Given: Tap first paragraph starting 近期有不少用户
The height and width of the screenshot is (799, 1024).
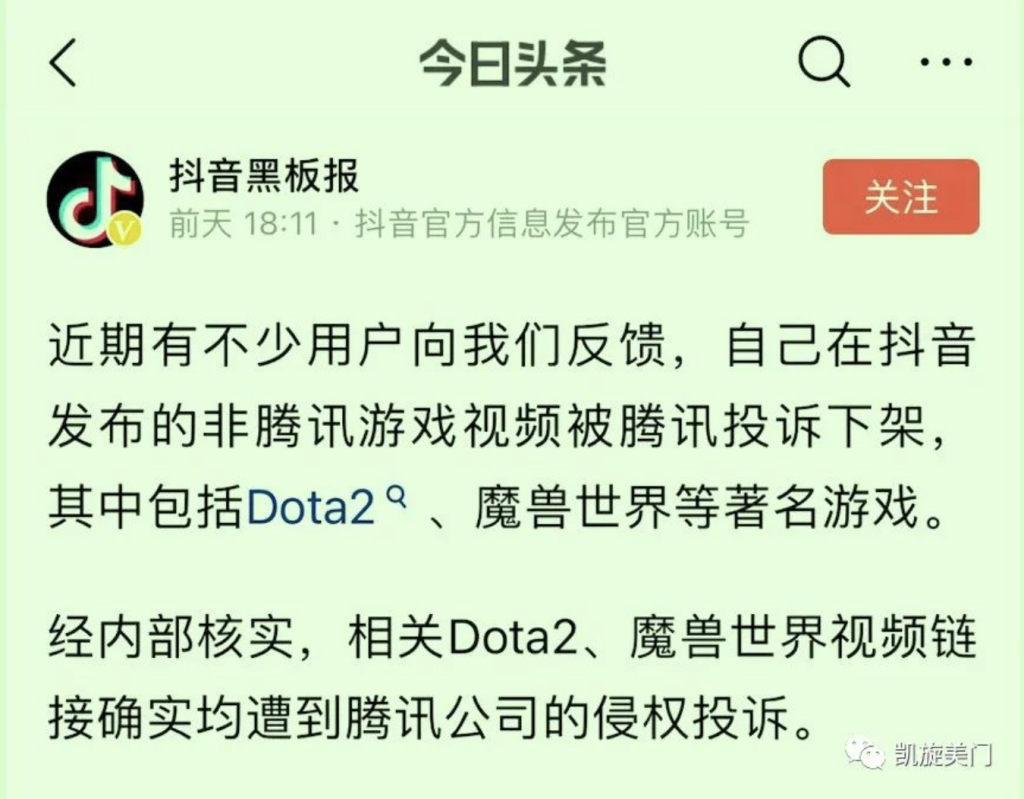Looking at the screenshot, I should pyautogui.click(x=512, y=427).
